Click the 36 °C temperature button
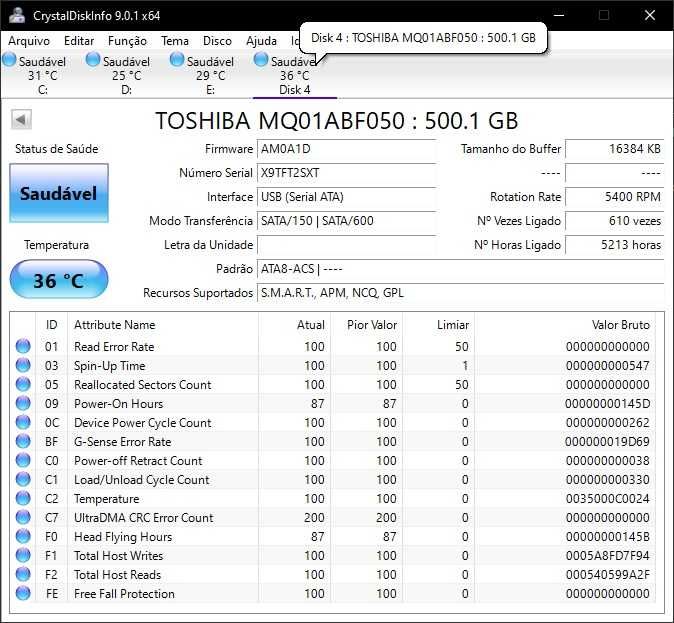Viewport: 674px width, 623px height. (x=58, y=280)
